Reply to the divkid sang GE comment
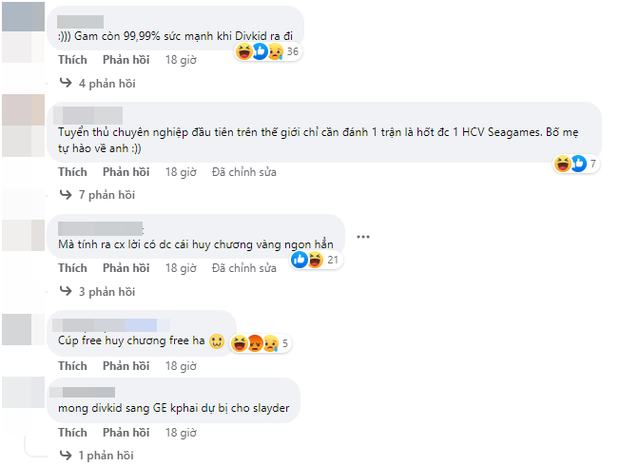Viewport: 640px width, 466px height. pos(126,432)
